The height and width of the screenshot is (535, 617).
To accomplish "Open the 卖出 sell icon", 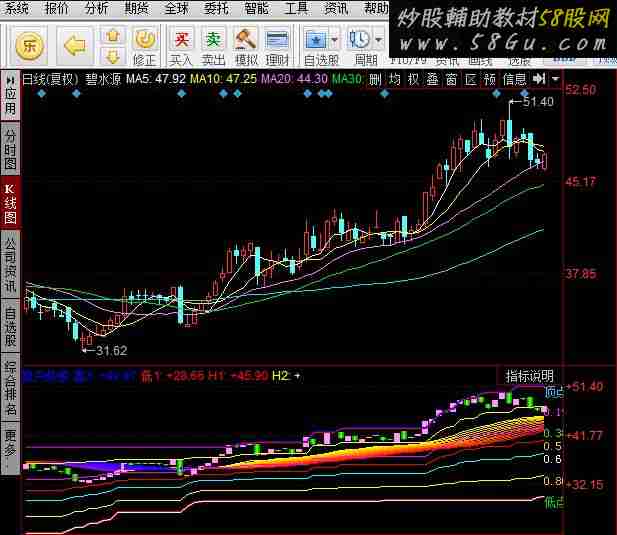I will [213, 46].
